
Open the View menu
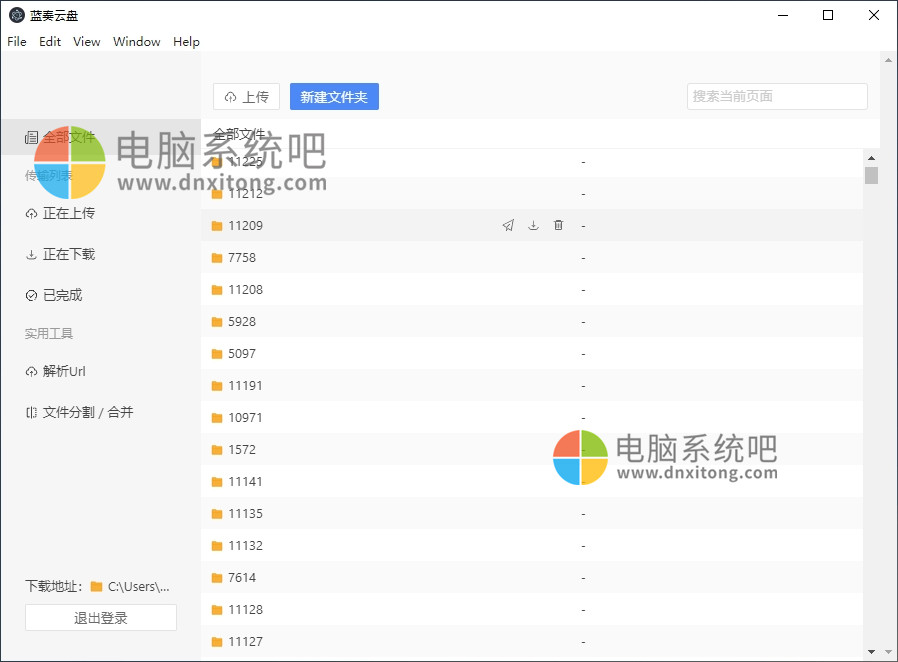point(86,41)
